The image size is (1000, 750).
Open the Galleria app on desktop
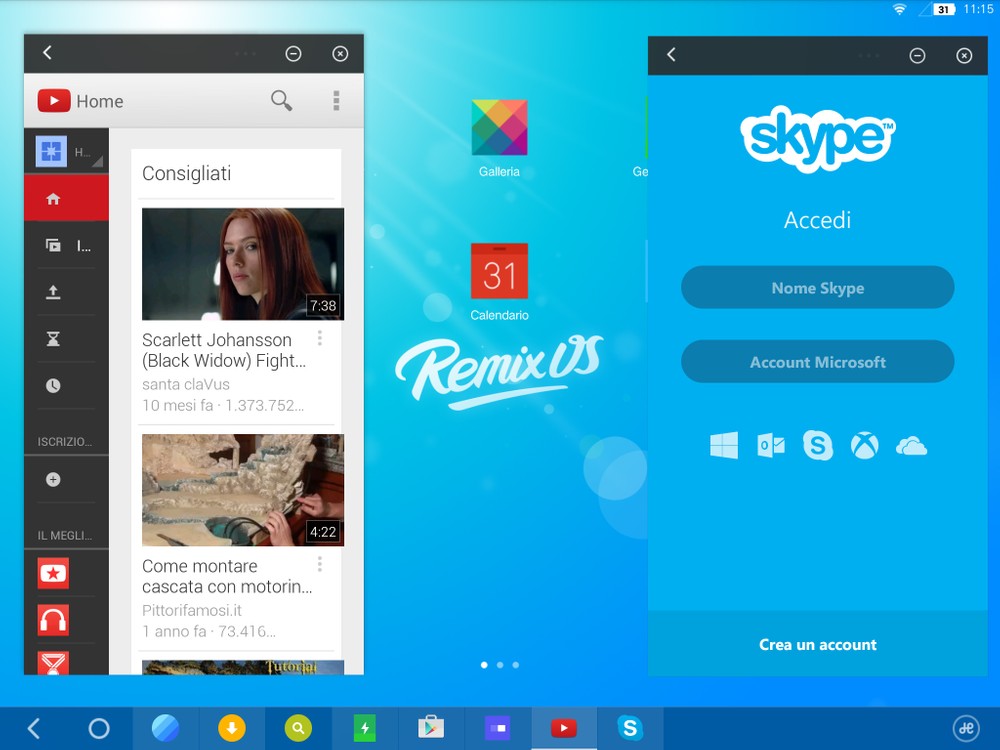pyautogui.click(x=499, y=128)
